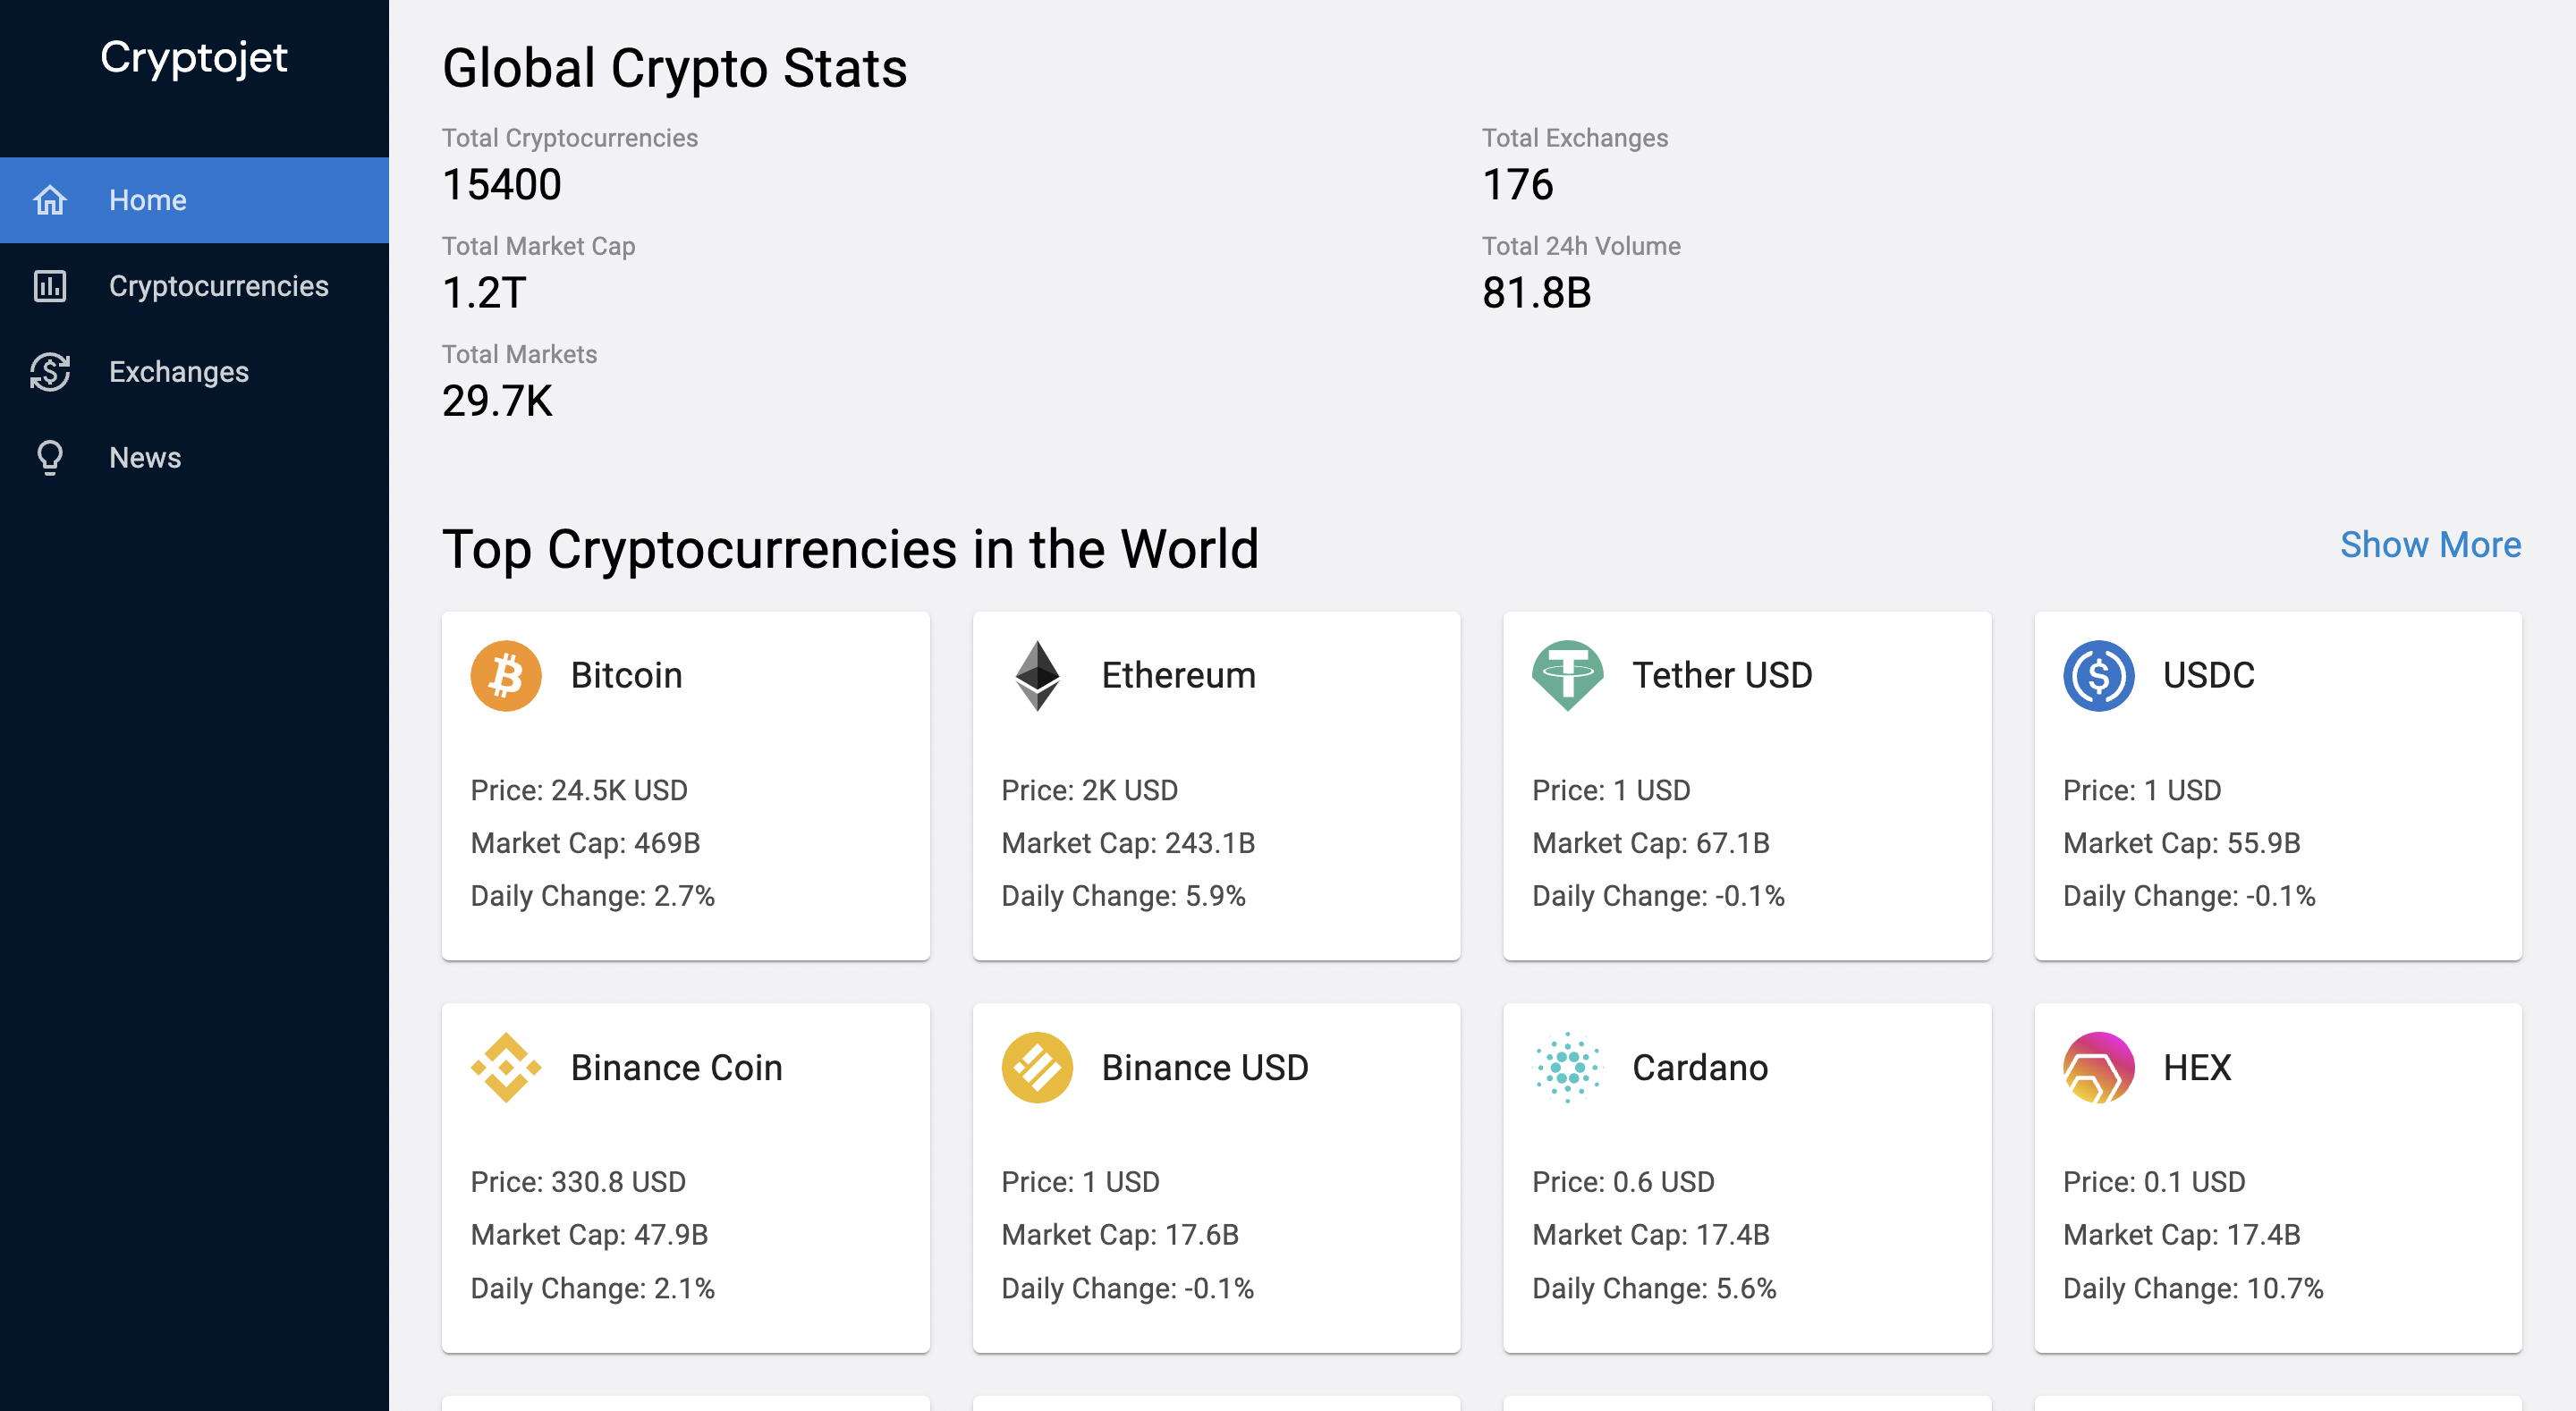Click the Ethereum diamond logo icon
Screen dimensions: 2576x1411
coord(1037,675)
